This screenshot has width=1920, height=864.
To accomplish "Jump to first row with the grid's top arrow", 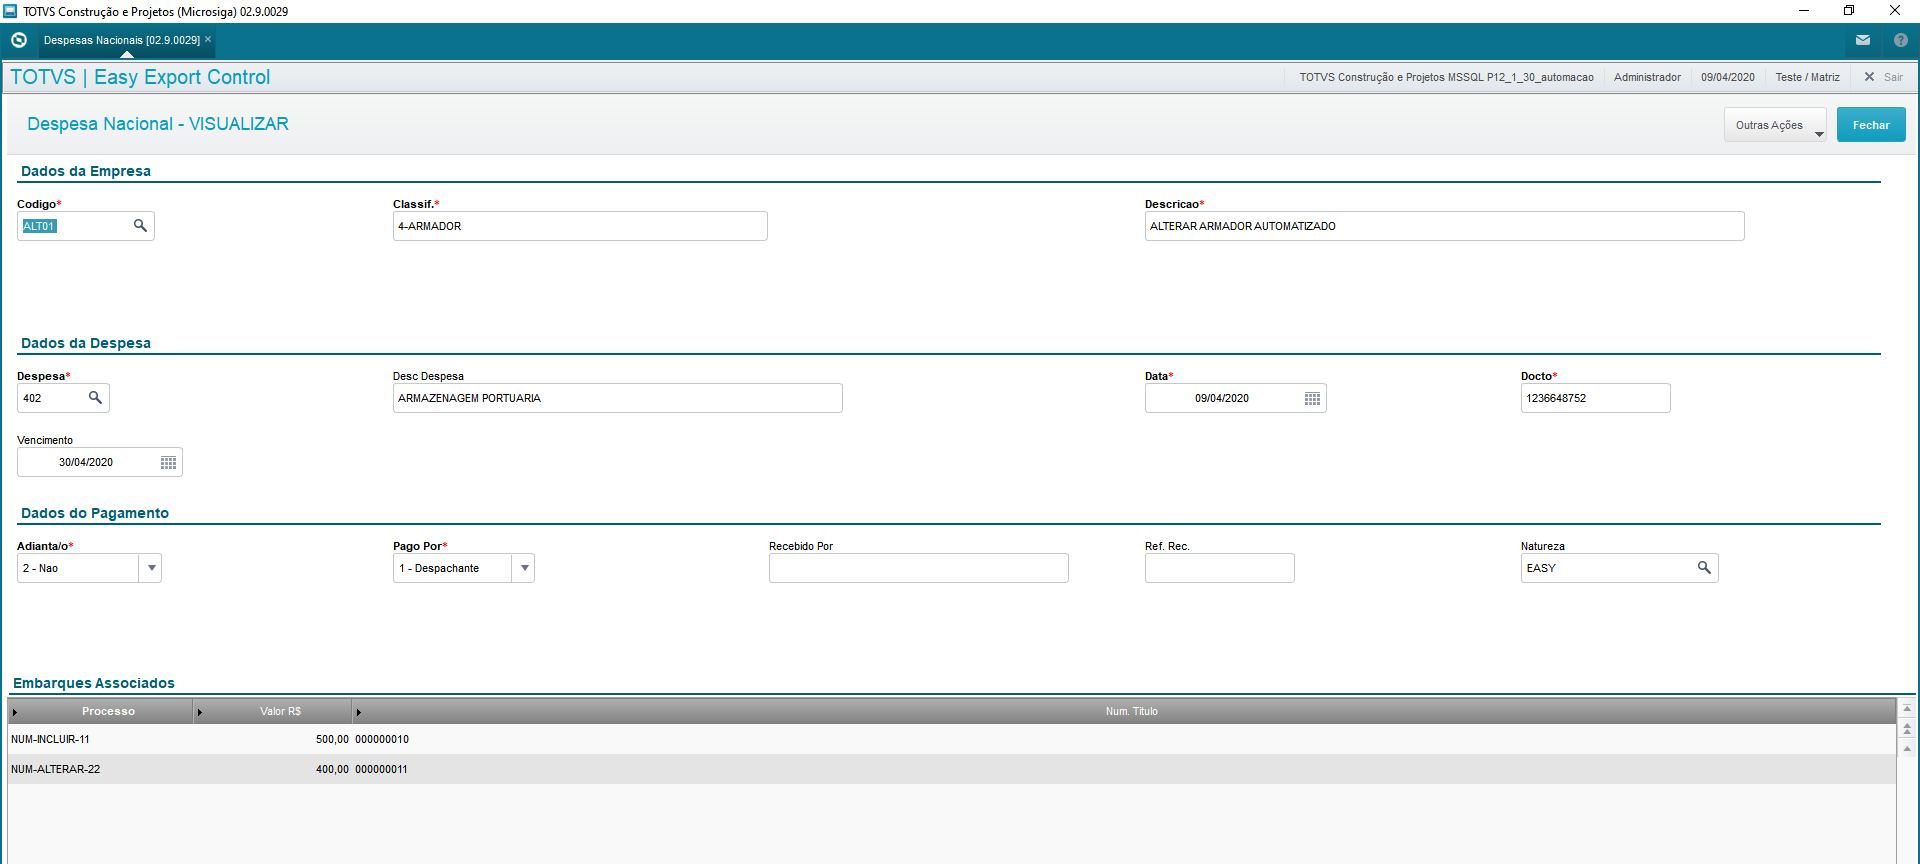I will [x=1907, y=709].
